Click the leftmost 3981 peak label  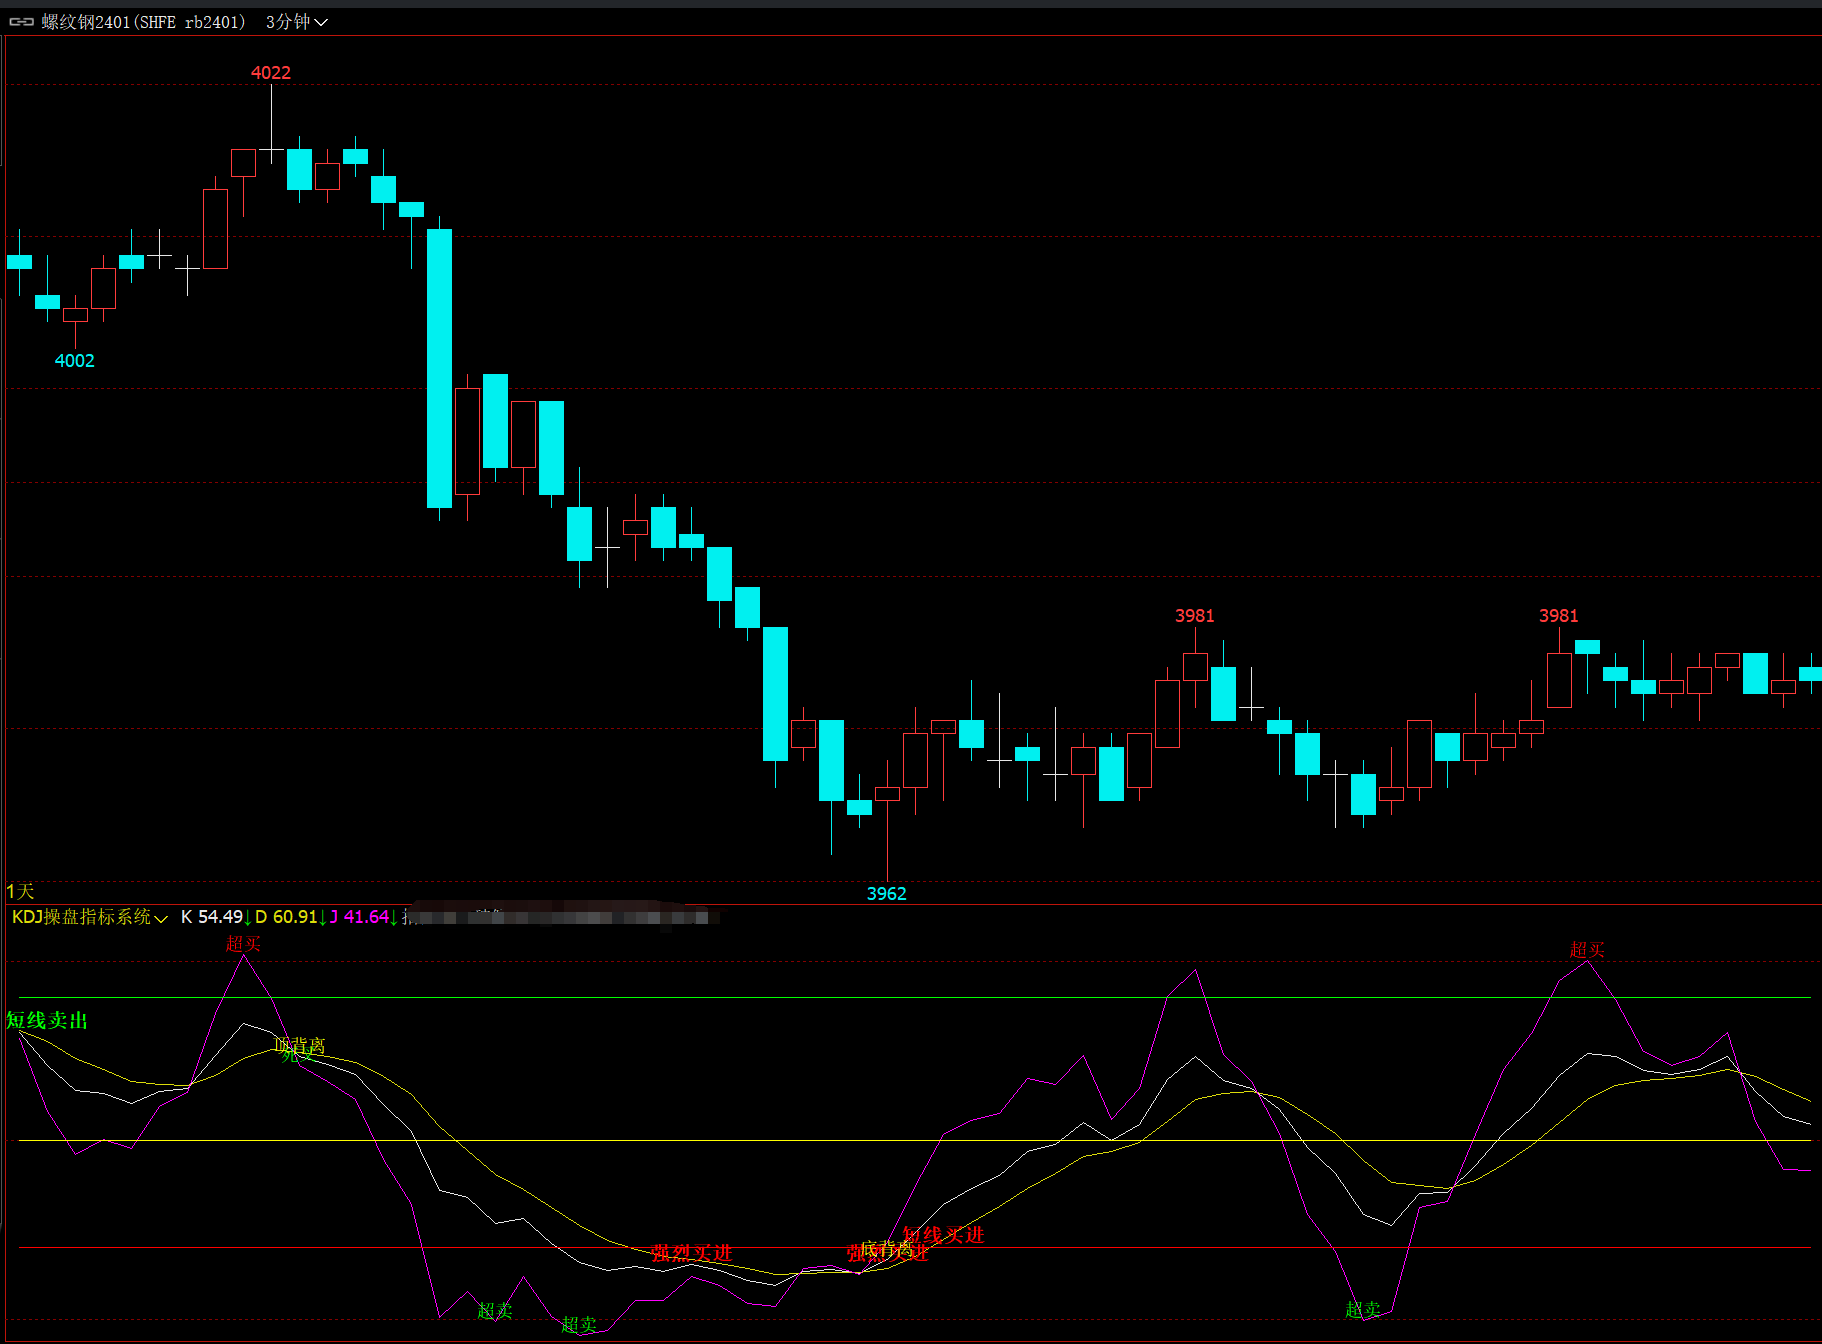pos(1193,617)
